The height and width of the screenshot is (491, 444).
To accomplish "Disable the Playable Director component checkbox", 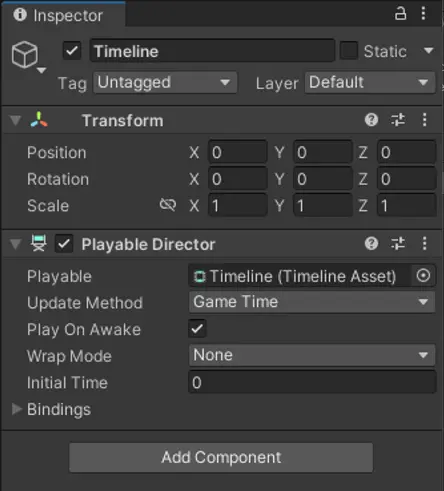I will pos(64,244).
